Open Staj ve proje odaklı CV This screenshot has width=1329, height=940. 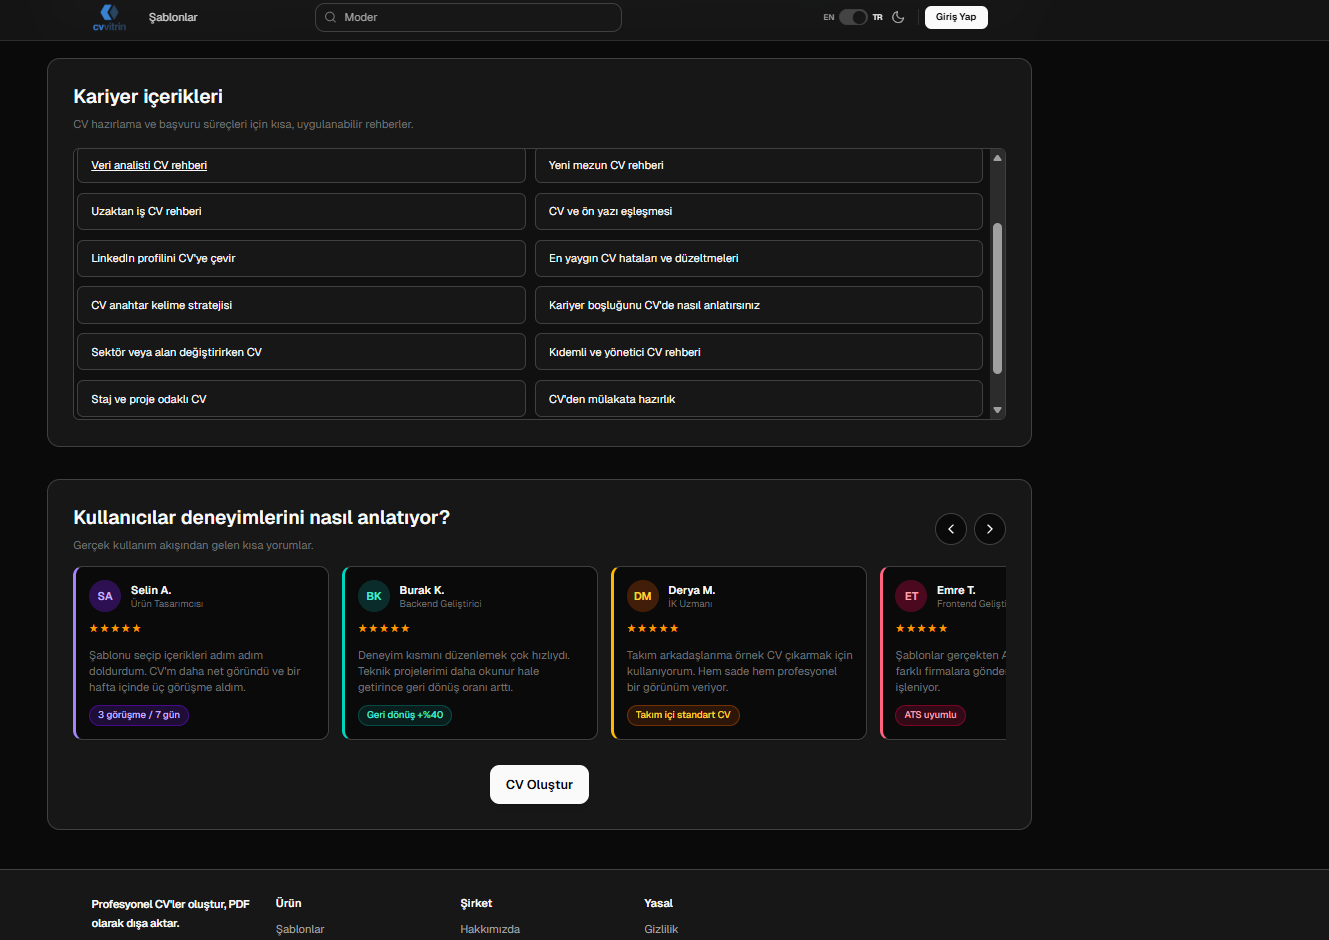click(301, 399)
